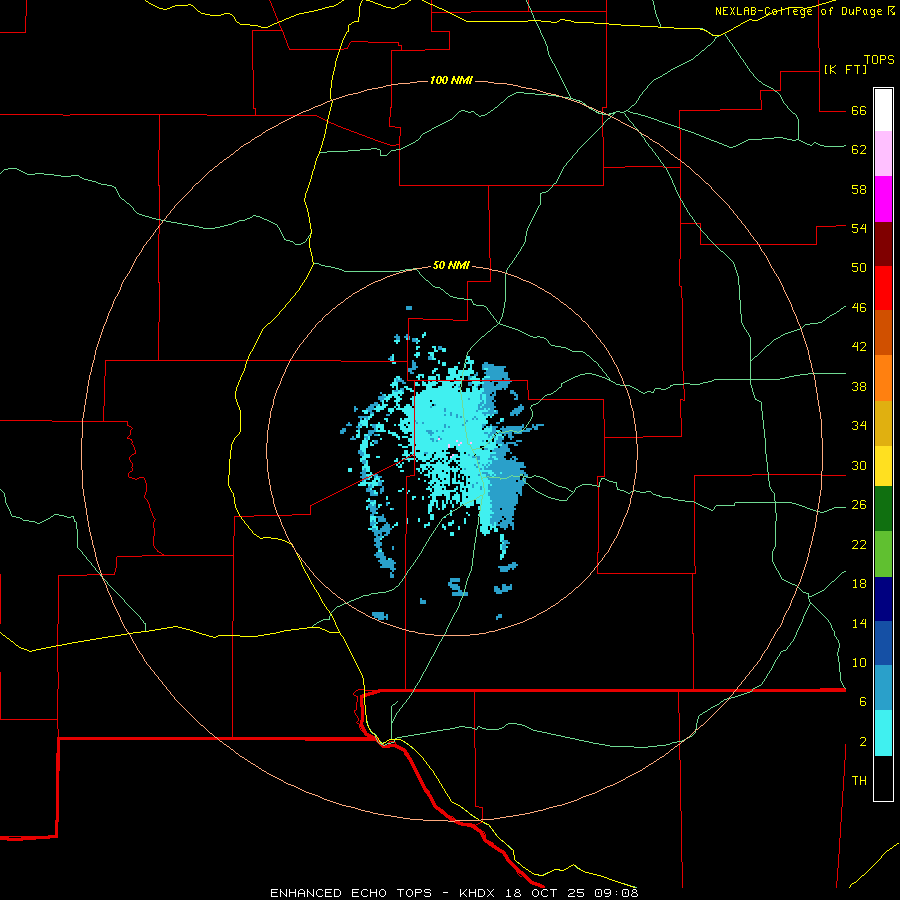
Task: Click the 'TH' legend label
Action: (859, 781)
